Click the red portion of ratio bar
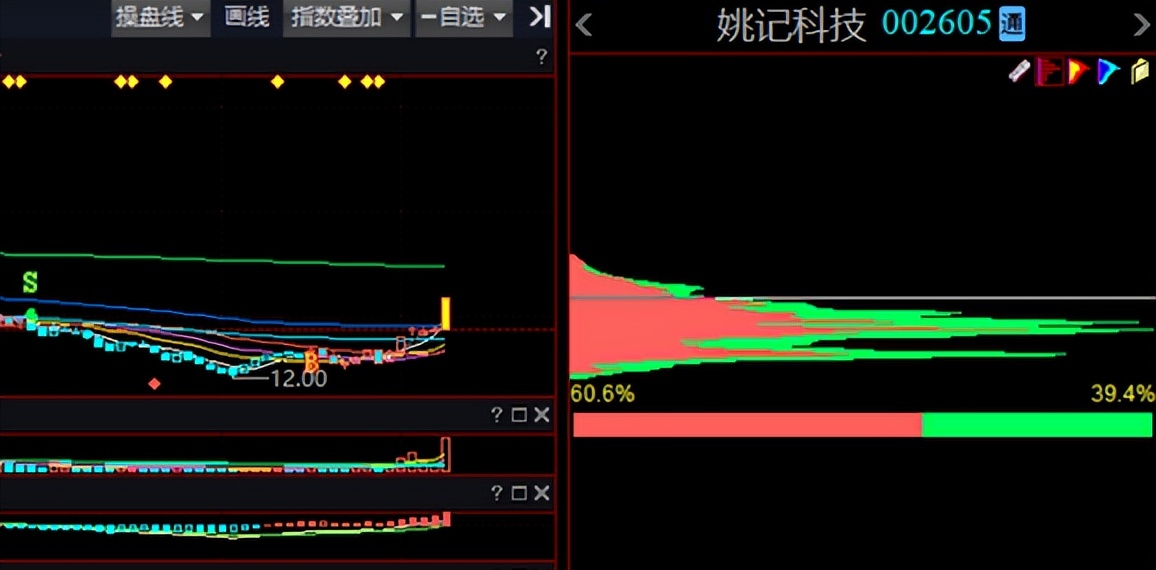The height and width of the screenshot is (570, 1156). [748, 425]
